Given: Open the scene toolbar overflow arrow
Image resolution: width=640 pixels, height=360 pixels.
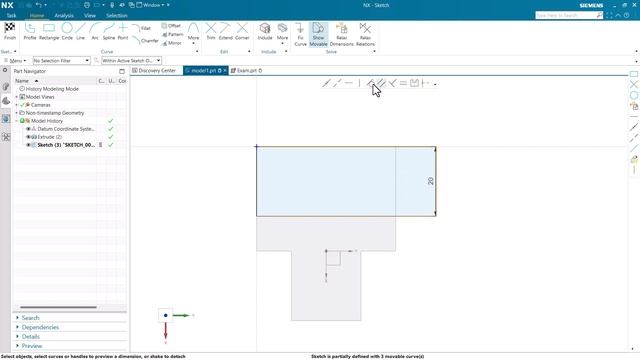Looking at the screenshot, I should point(435,84).
